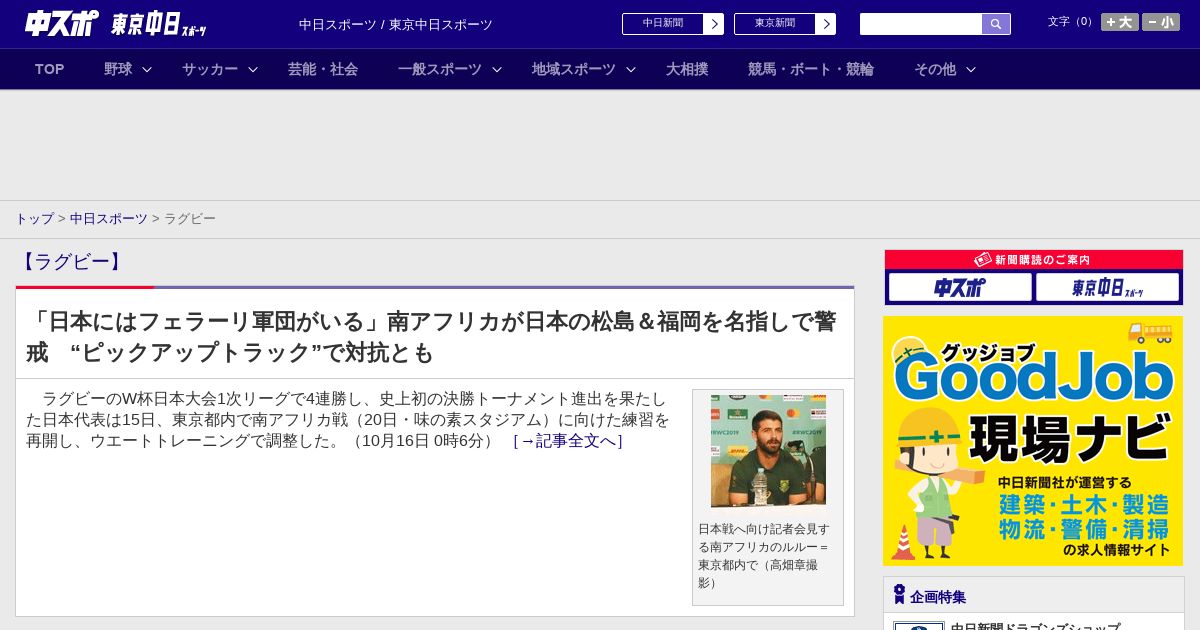Increase font size with 大 button
The width and height of the screenshot is (1200, 630).
(x=1119, y=22)
